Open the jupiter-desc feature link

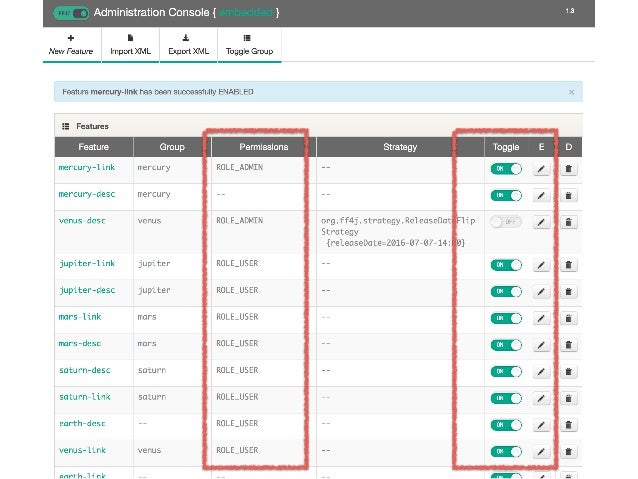(87, 290)
